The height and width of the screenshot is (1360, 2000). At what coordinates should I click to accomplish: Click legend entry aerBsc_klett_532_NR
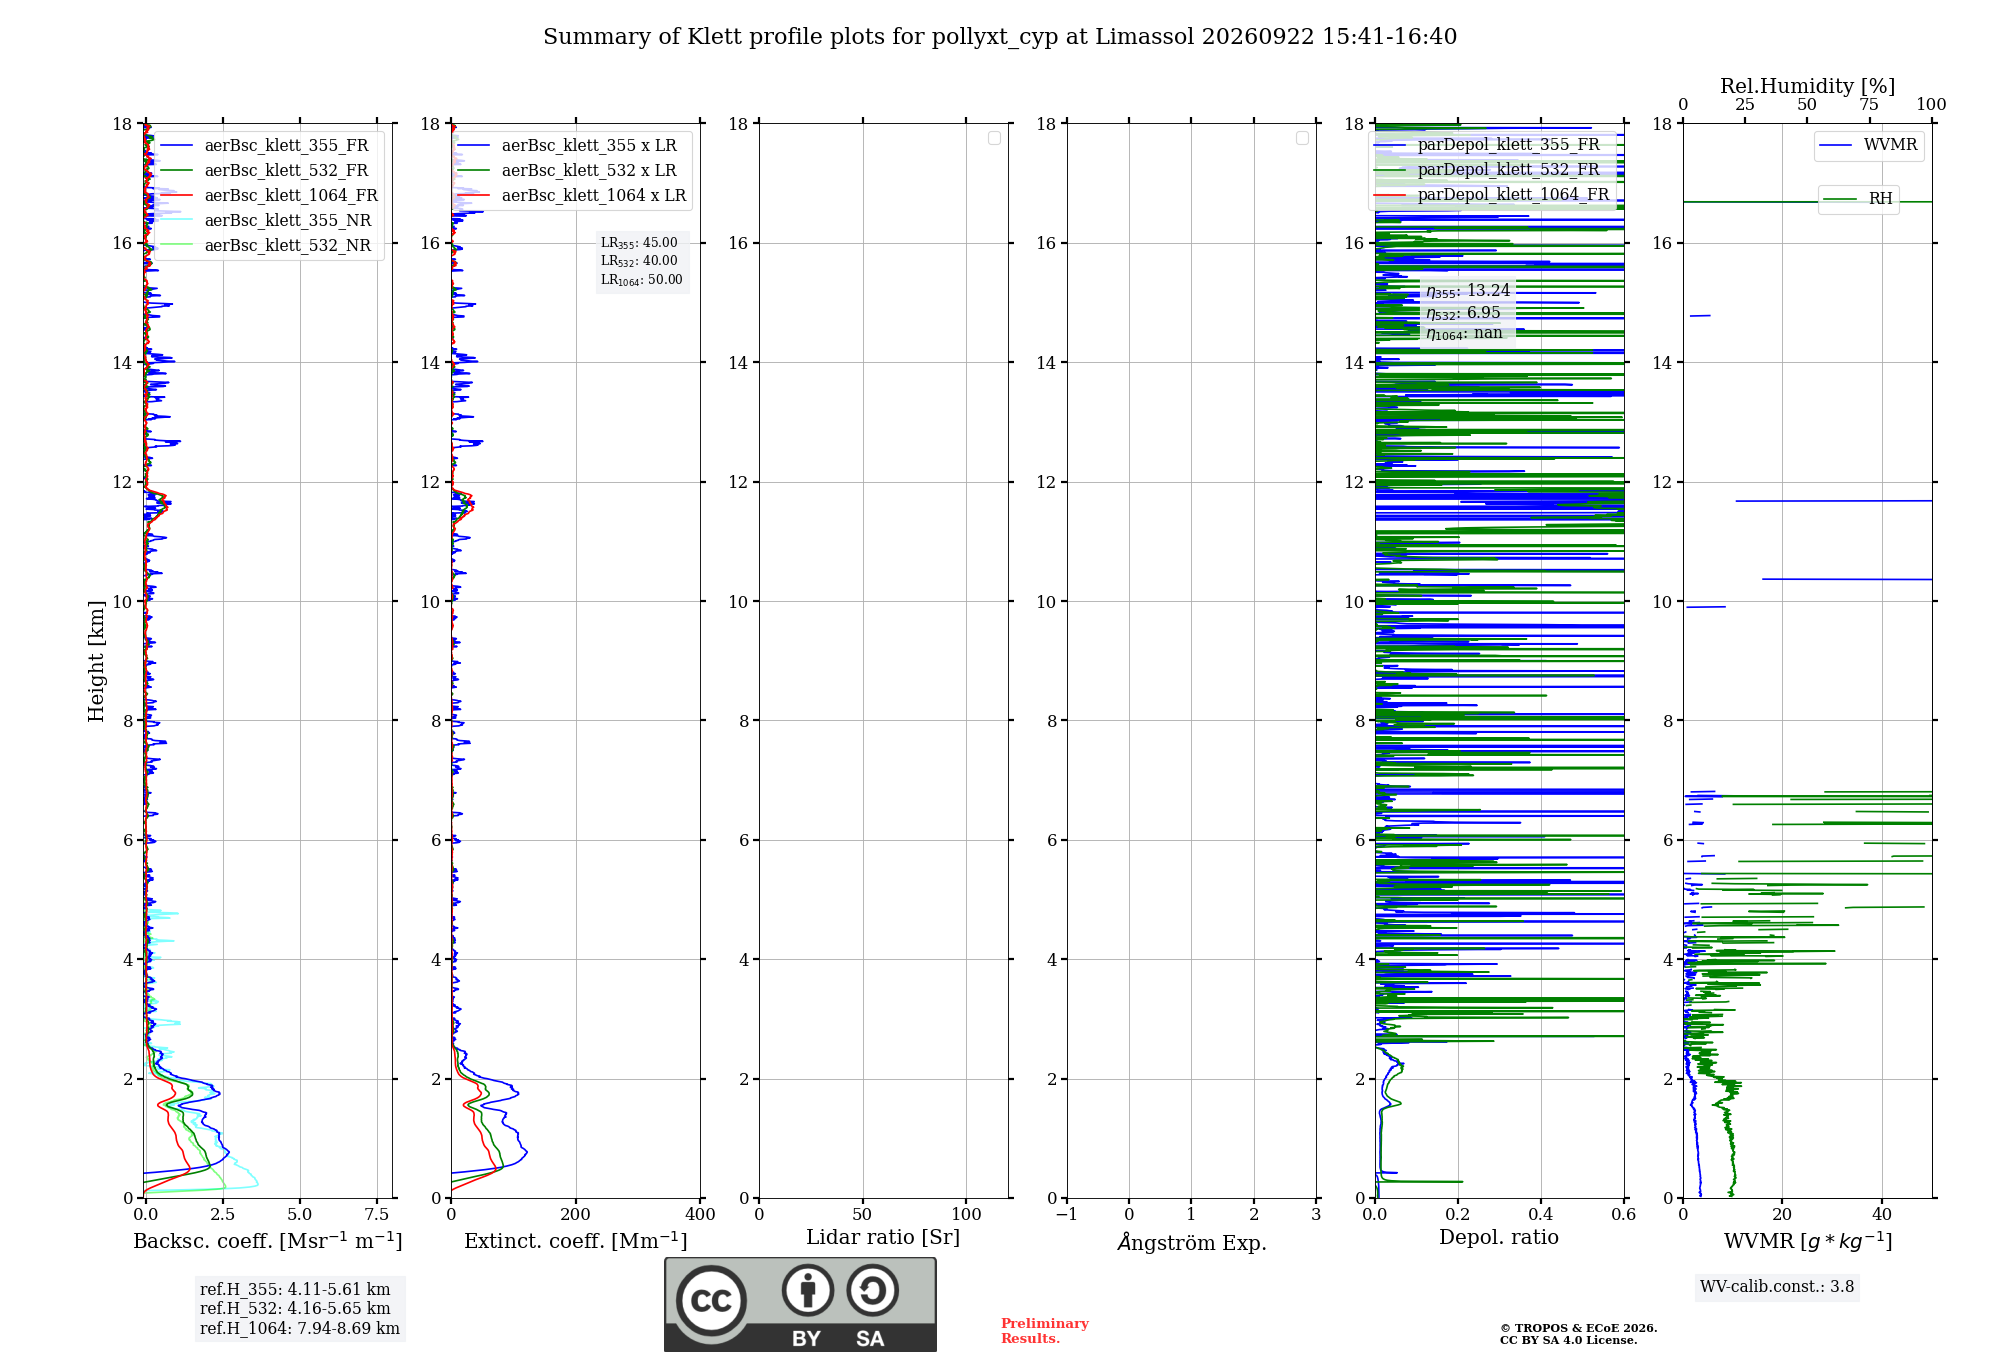(266, 245)
